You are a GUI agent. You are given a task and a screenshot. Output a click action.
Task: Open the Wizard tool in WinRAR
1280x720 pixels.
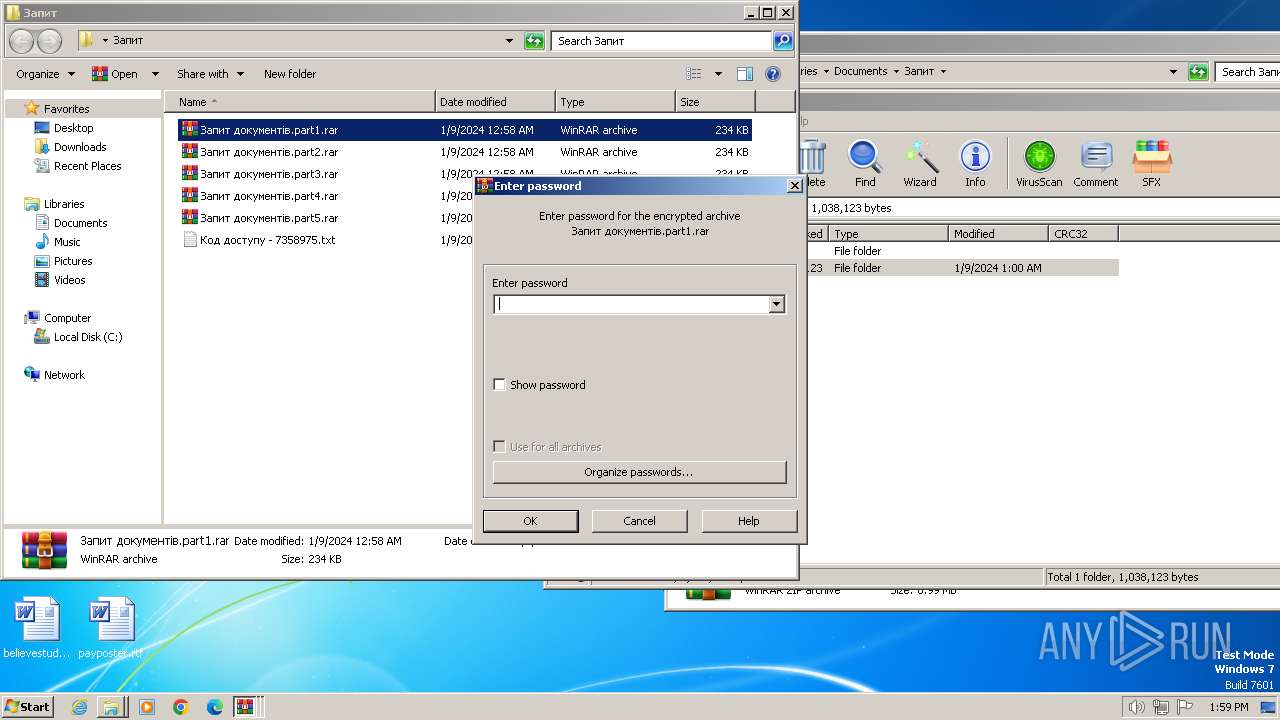coord(920,164)
